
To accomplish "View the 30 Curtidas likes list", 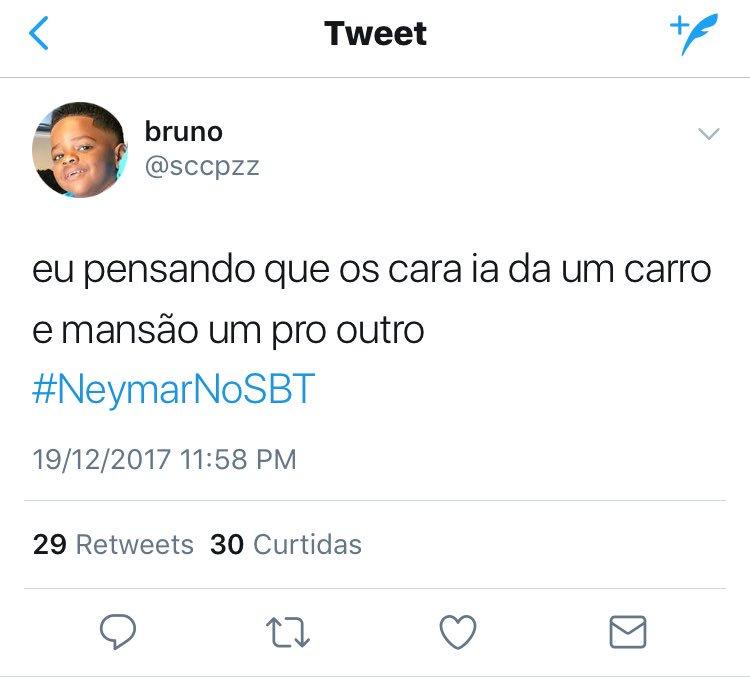I will pos(286,544).
